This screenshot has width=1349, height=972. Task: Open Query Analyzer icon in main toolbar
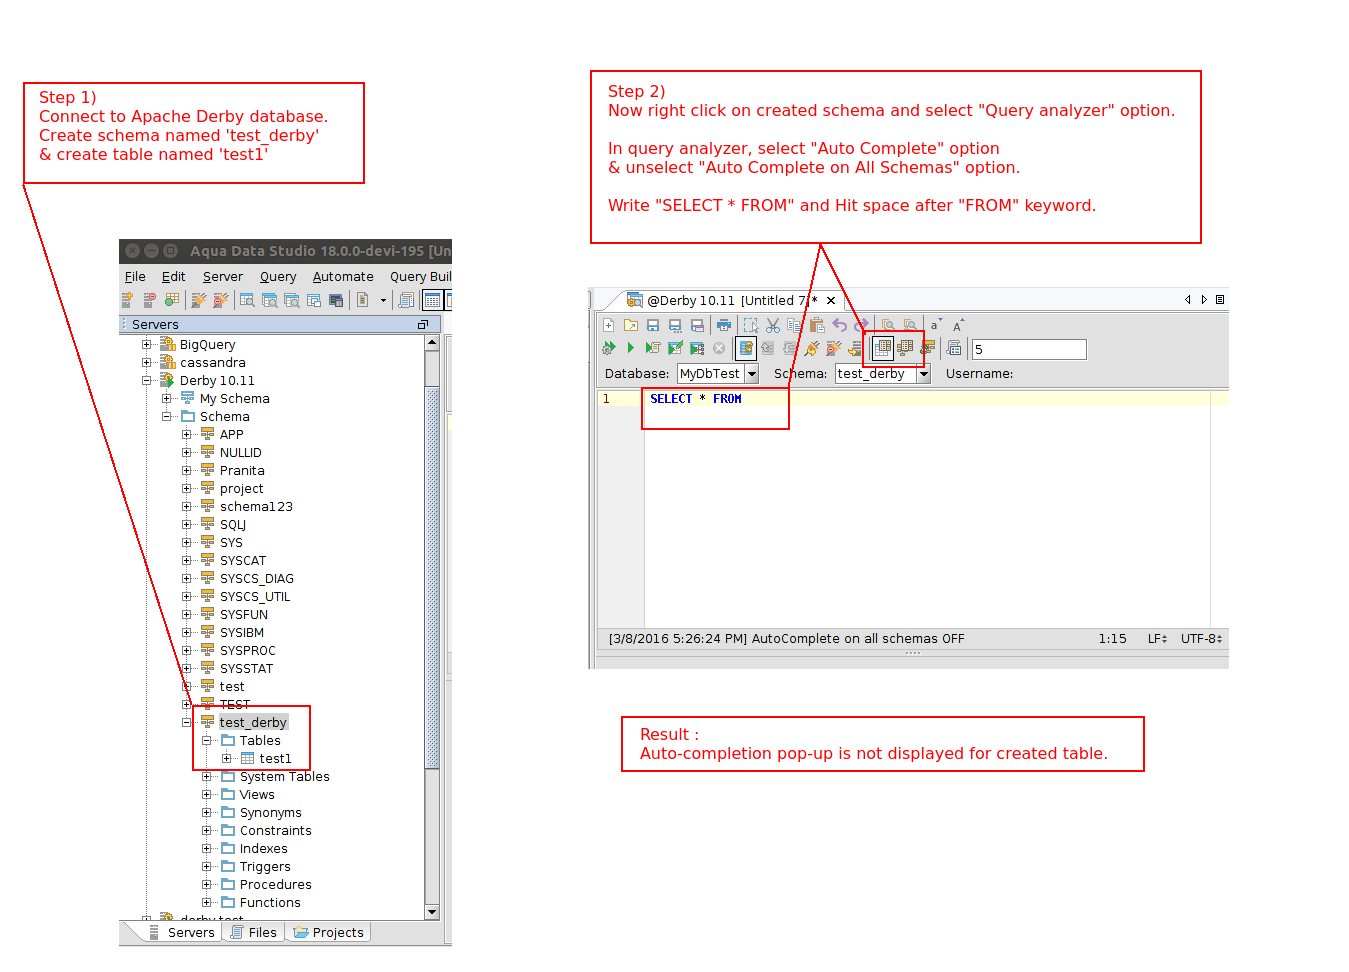pos(247,299)
